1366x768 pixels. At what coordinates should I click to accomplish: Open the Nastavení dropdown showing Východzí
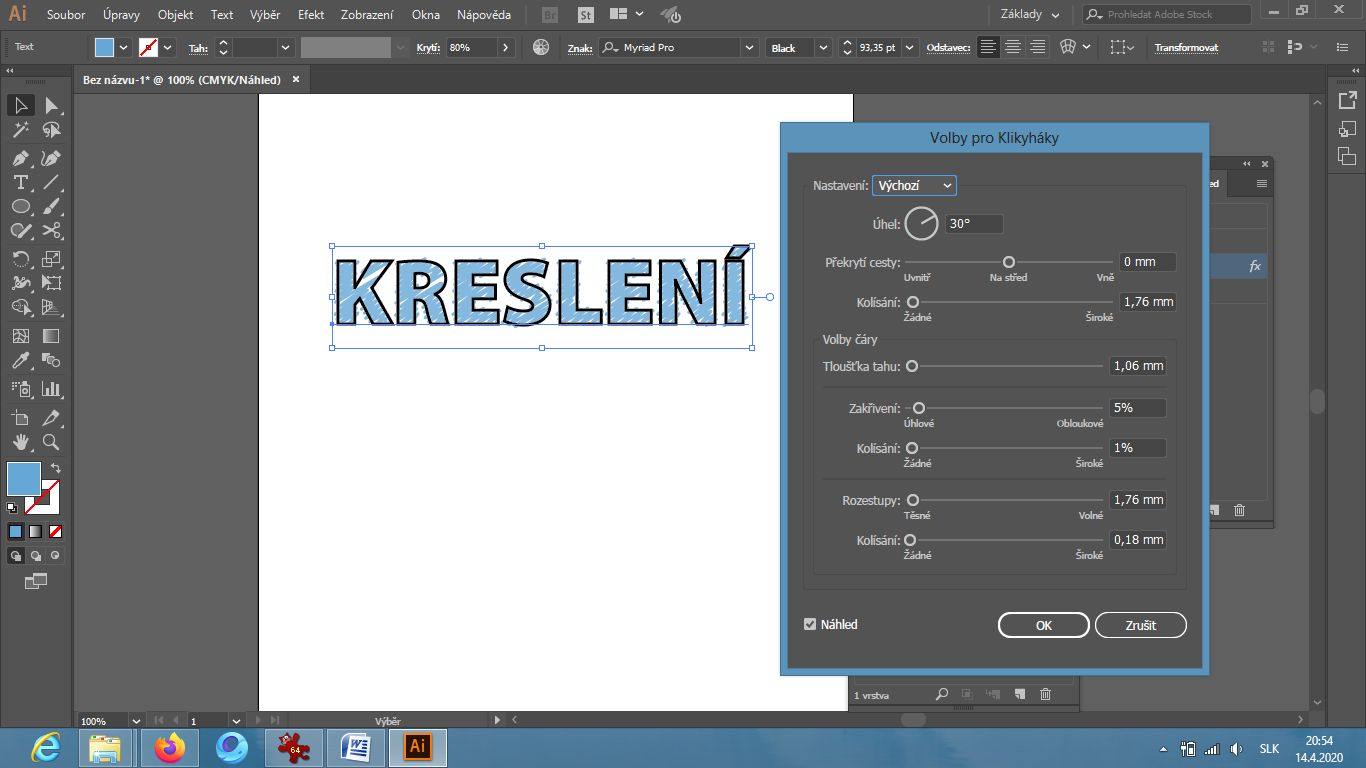pos(913,185)
